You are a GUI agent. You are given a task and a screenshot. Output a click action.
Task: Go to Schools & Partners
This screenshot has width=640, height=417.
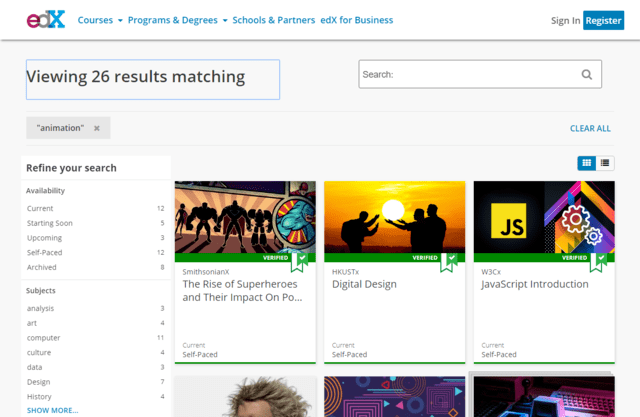pos(273,20)
